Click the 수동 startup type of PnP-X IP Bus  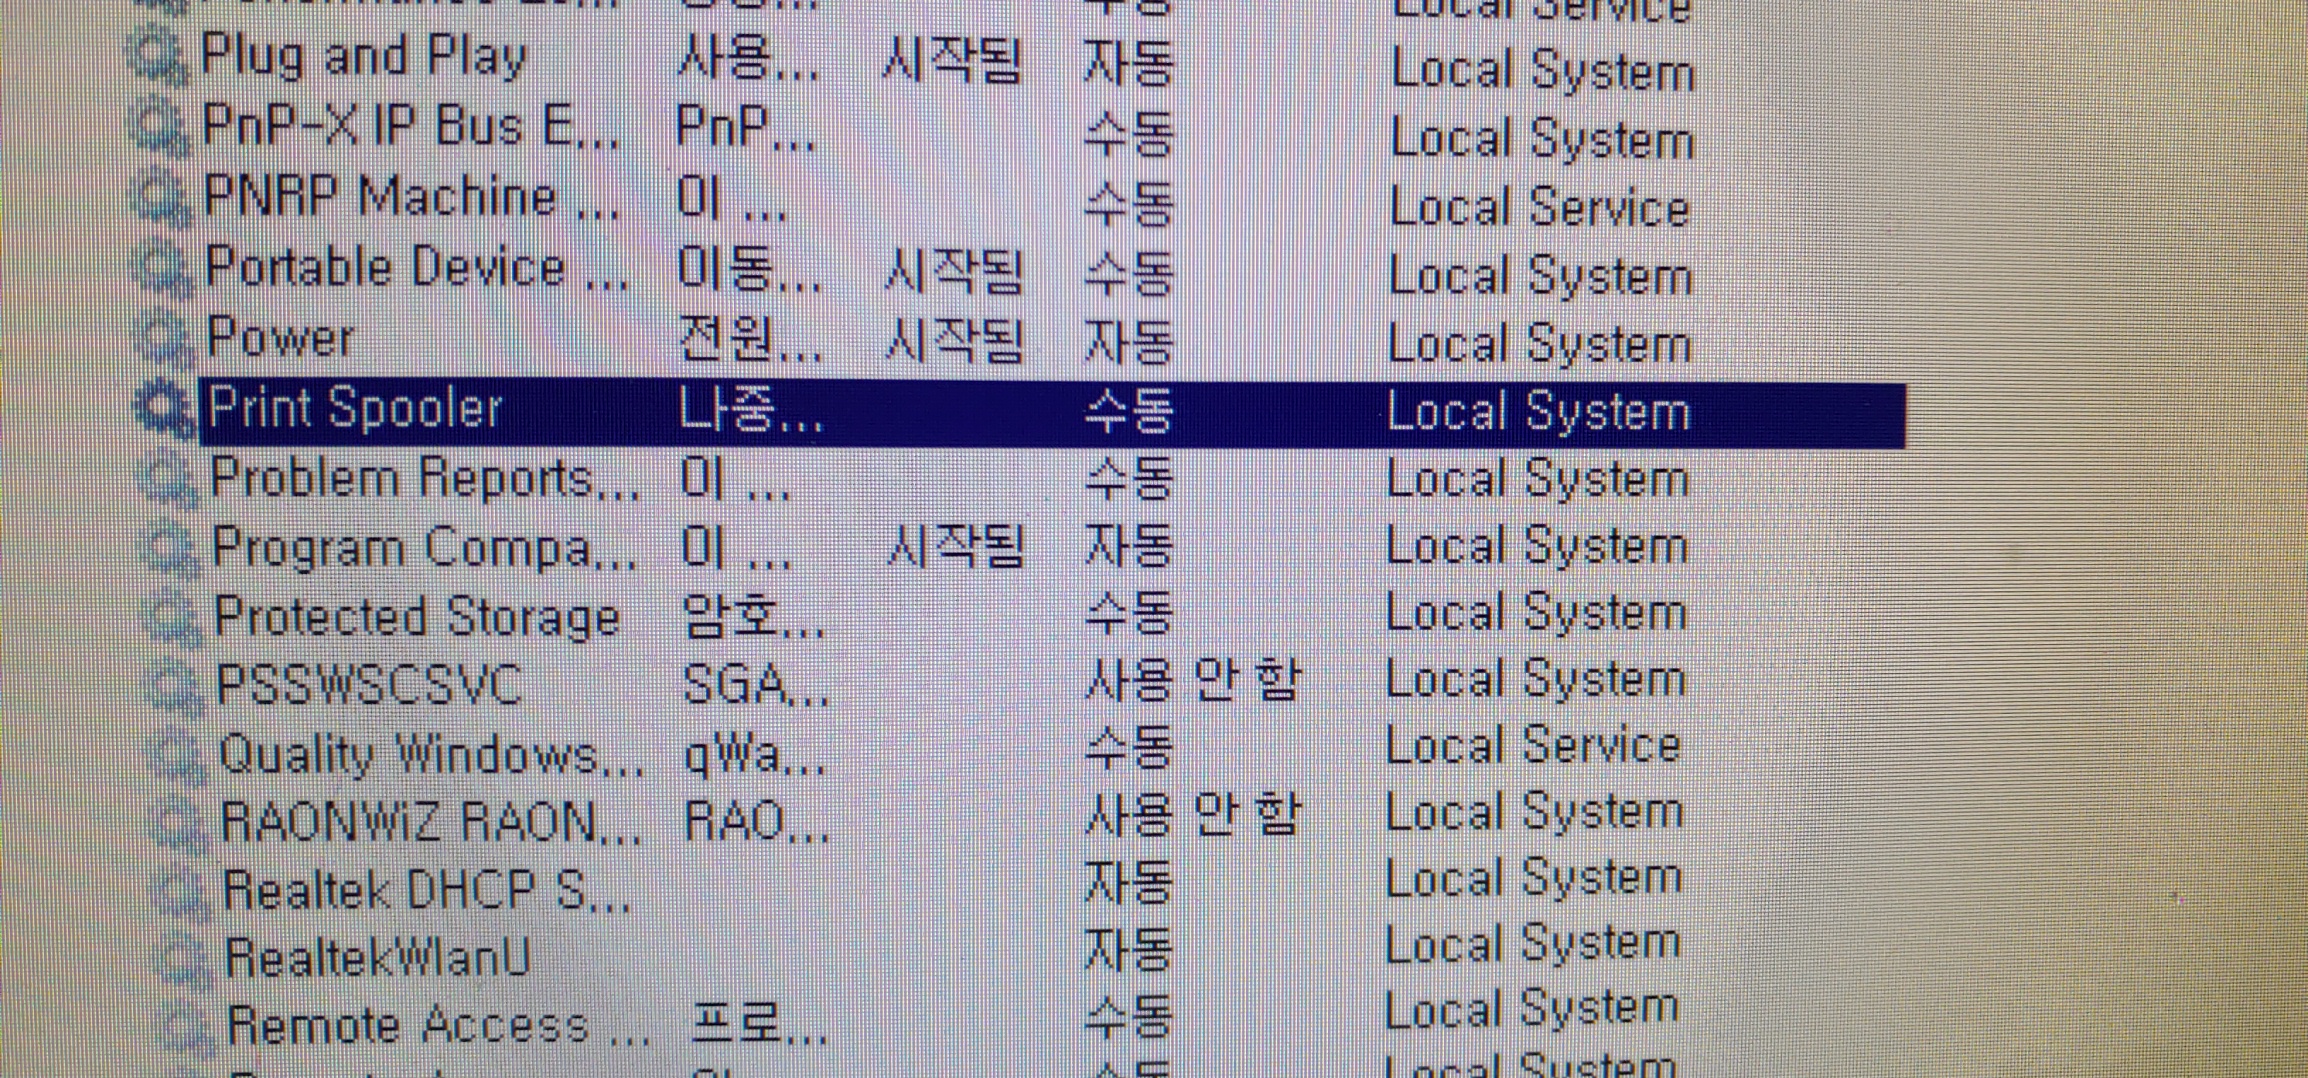1128,134
